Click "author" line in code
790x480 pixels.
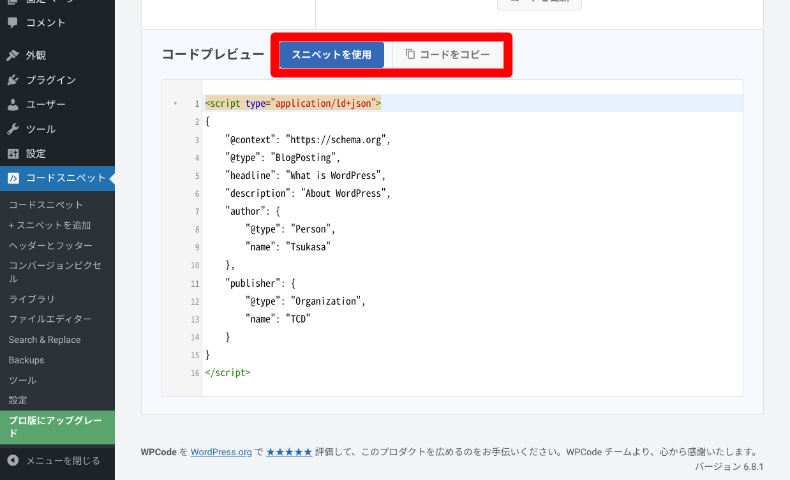(252, 212)
